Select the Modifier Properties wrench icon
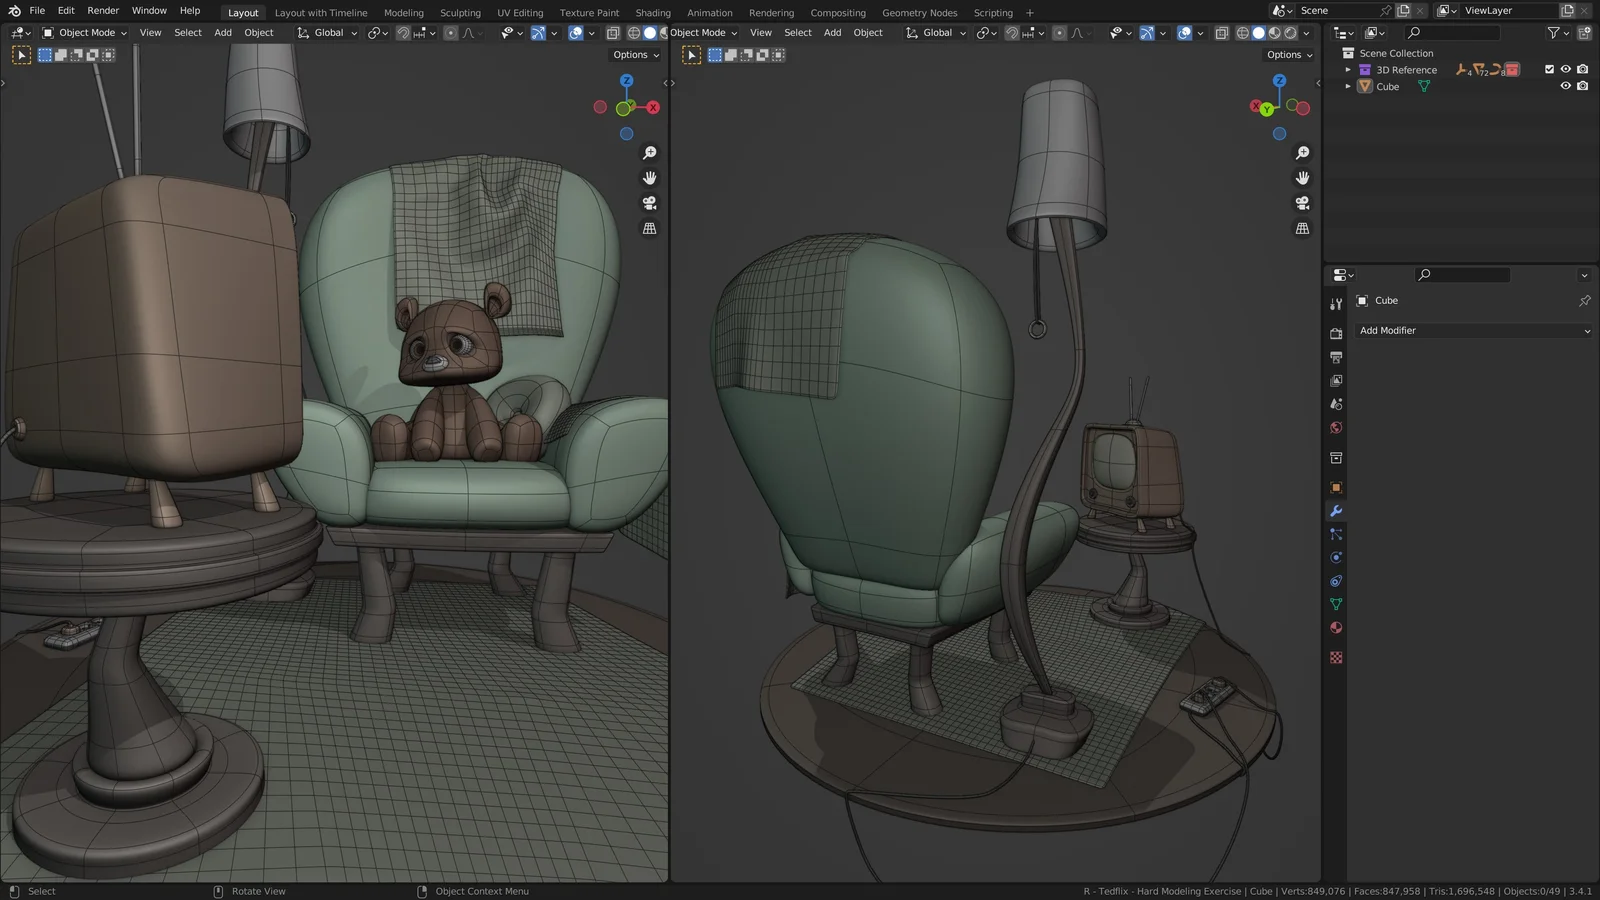Image resolution: width=1600 pixels, height=900 pixels. (x=1336, y=511)
